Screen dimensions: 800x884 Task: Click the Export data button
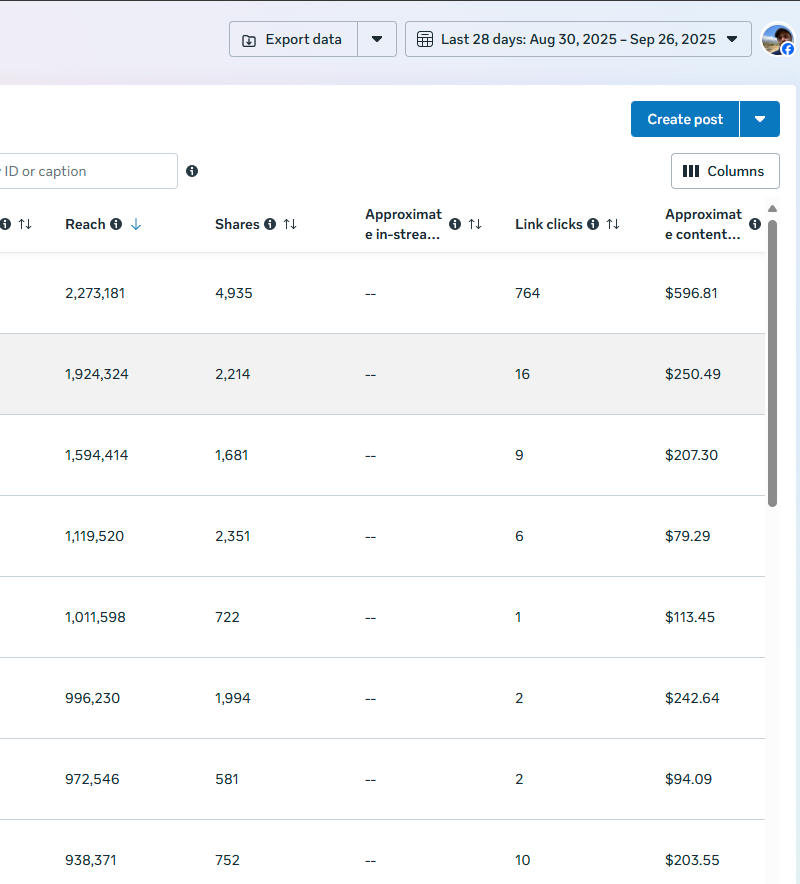click(x=293, y=39)
